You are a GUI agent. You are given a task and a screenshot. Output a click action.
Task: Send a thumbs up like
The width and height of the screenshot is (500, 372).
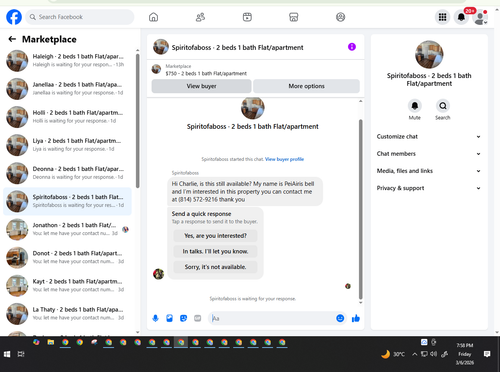356,318
